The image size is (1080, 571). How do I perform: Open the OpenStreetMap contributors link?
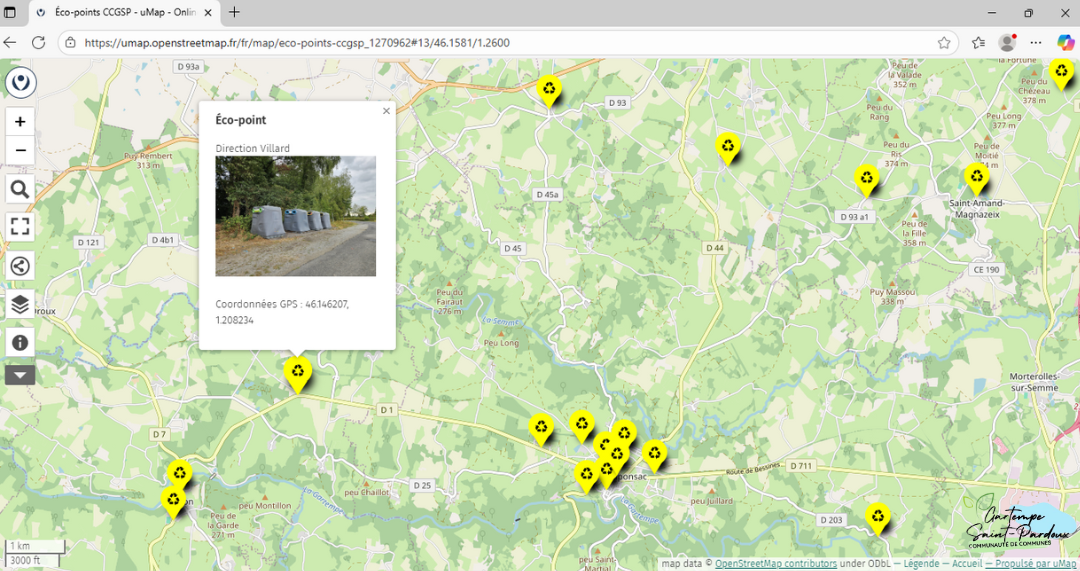click(775, 564)
